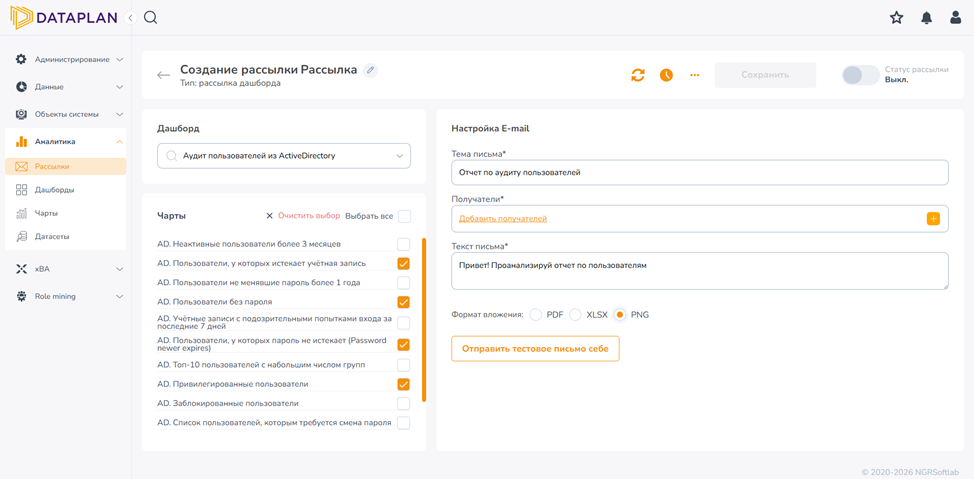The image size is (974, 479).
Task: Edit mailing name with pencil icon
Action: click(x=370, y=70)
